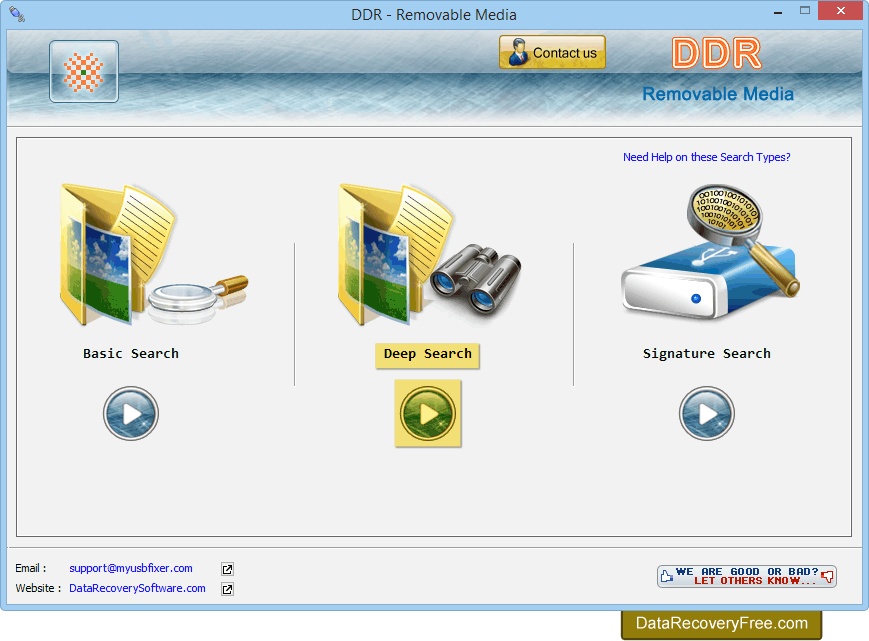Click the Website: label
This screenshot has height=641, width=869.
tap(38, 588)
